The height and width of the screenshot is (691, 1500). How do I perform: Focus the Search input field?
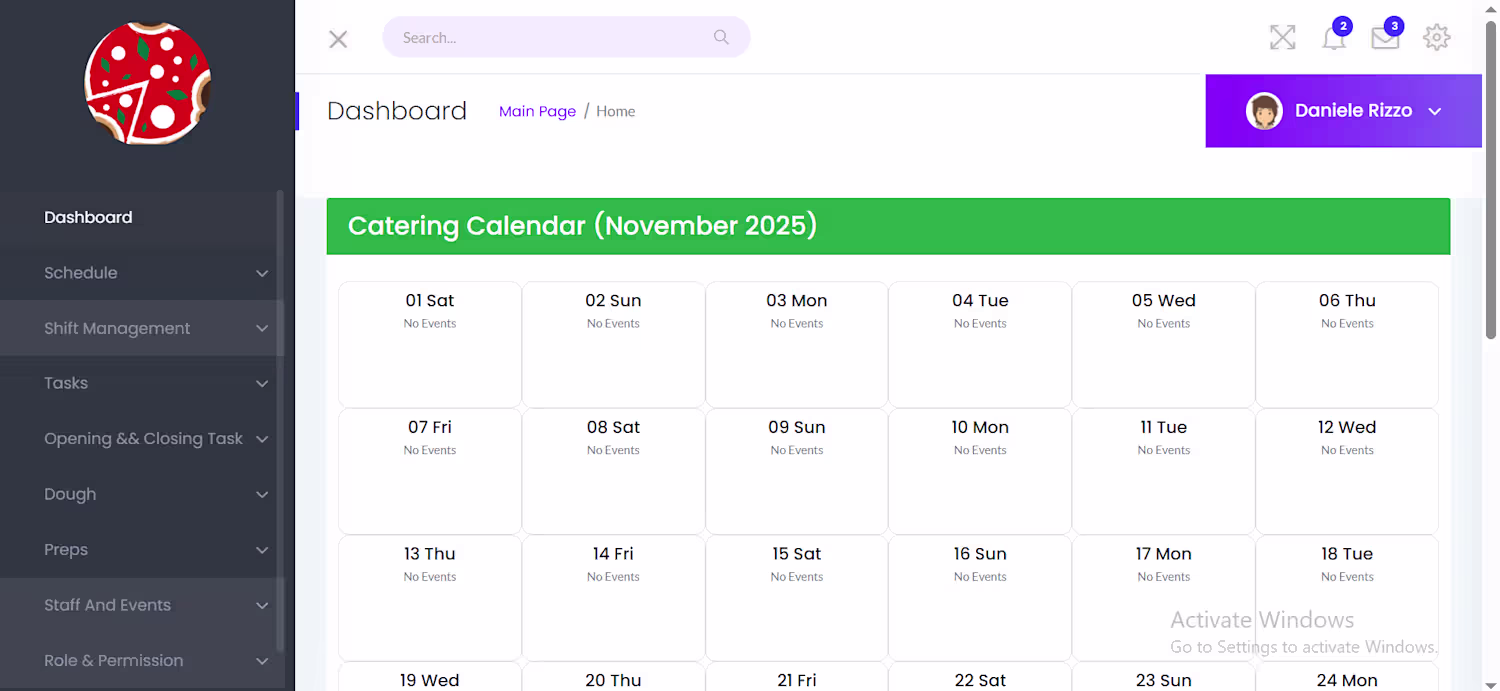550,37
